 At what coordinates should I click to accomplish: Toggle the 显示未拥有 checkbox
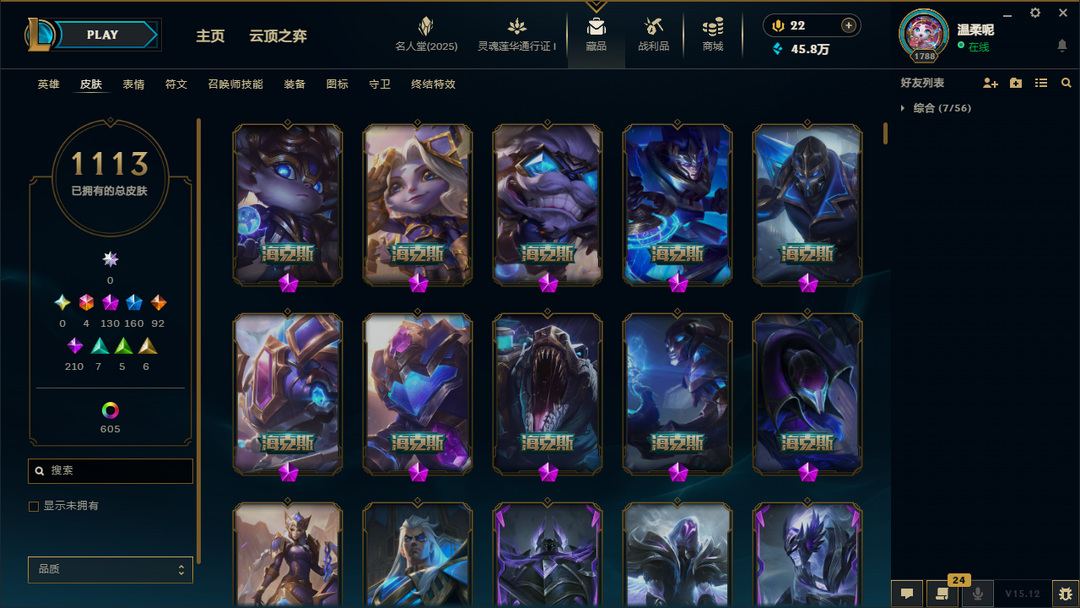click(34, 506)
